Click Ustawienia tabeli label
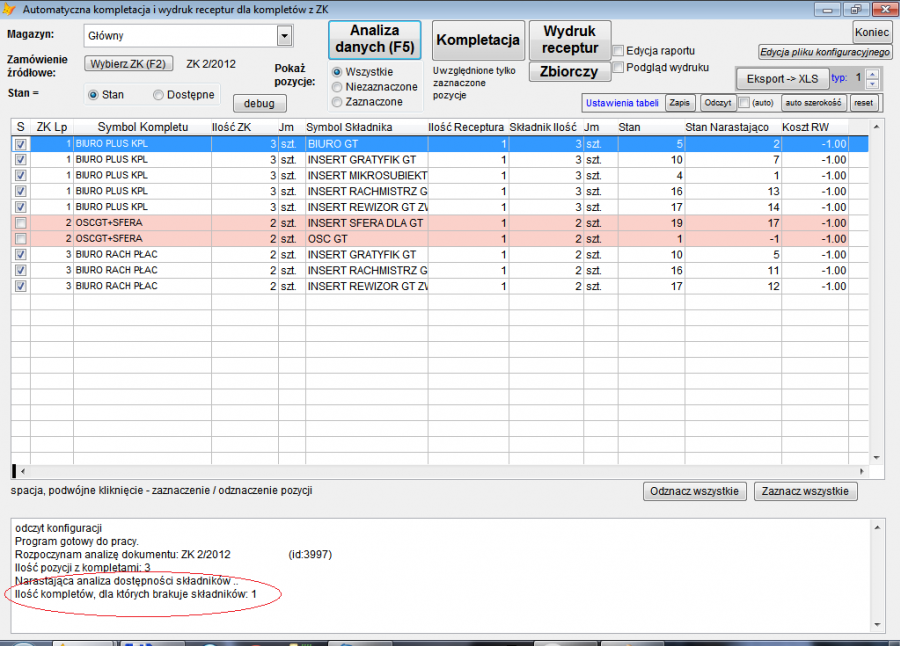 click(x=622, y=103)
